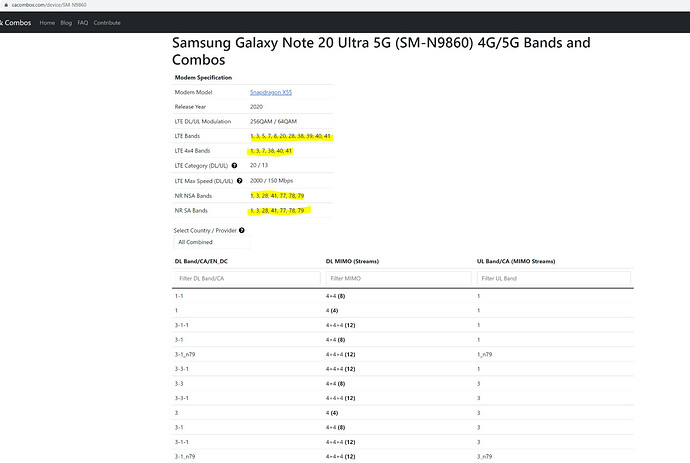Click the Modem Model label

click(x=193, y=92)
